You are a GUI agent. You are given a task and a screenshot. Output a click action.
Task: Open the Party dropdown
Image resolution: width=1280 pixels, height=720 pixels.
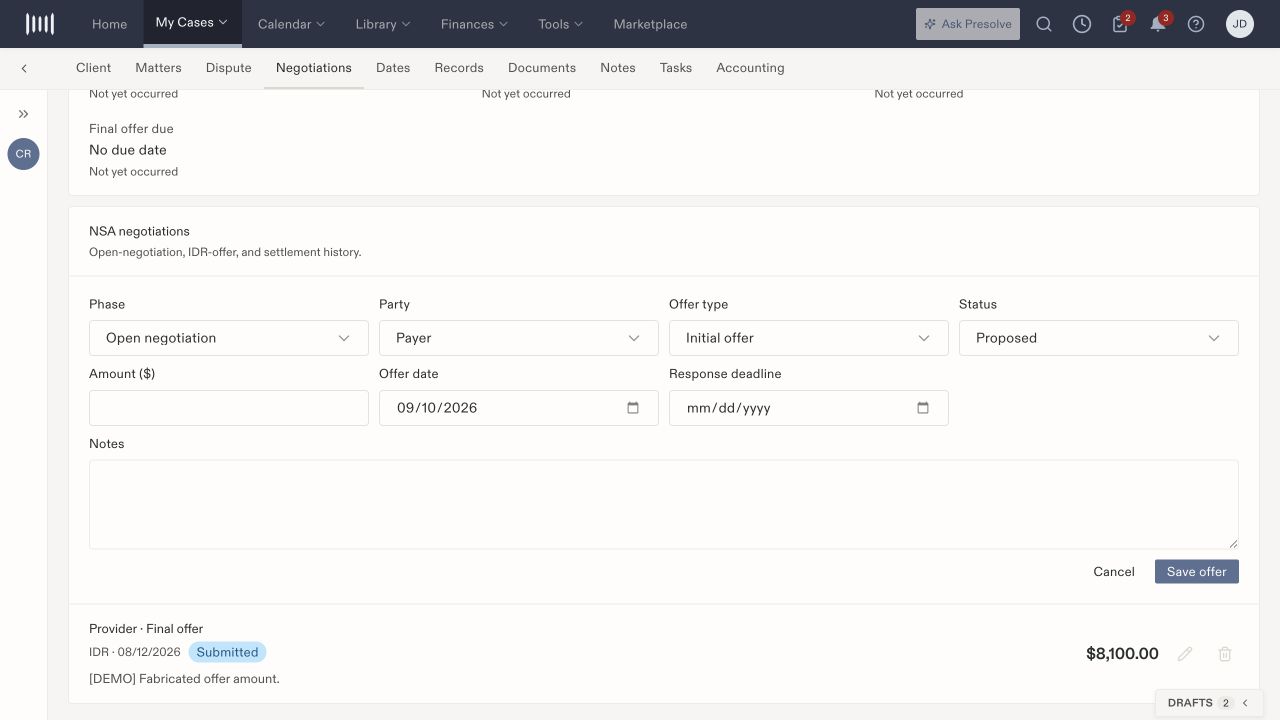[519, 338]
